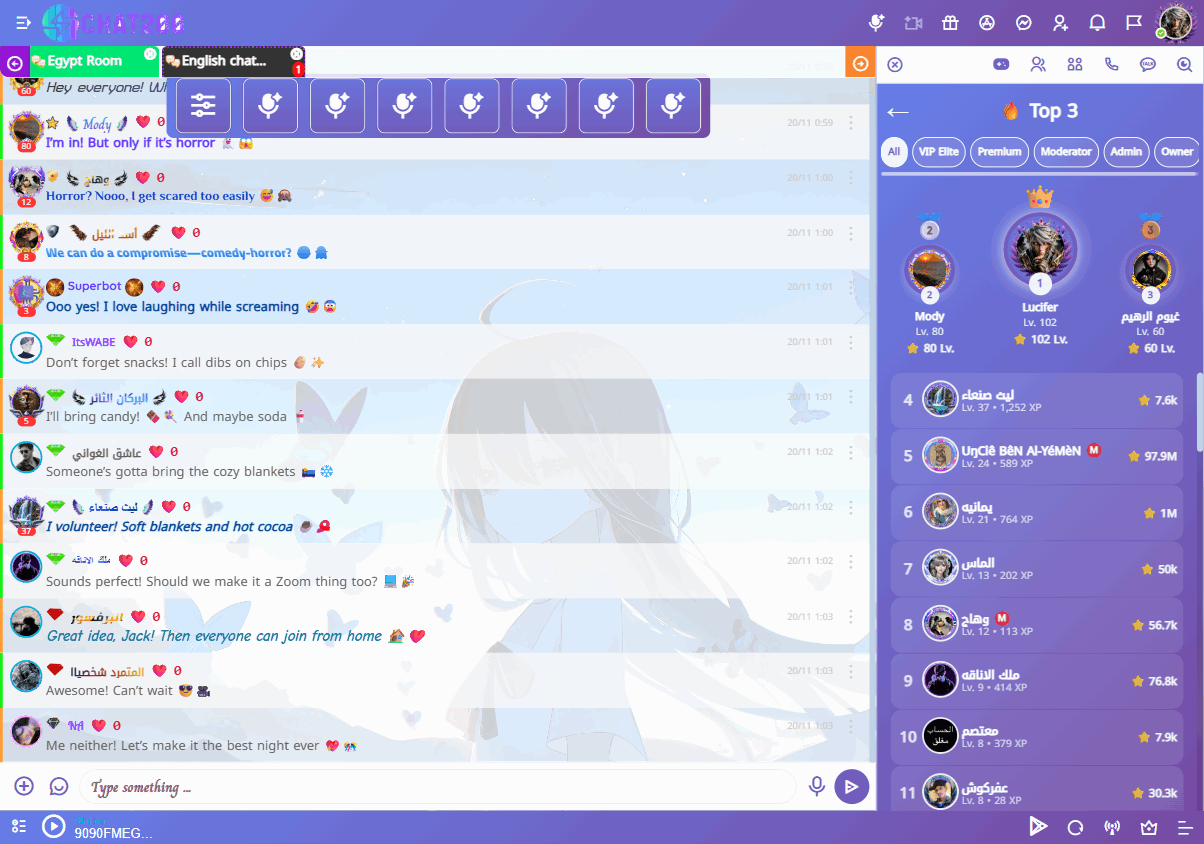Open the gift icon in top bar
The height and width of the screenshot is (844, 1204).
[x=950, y=23]
